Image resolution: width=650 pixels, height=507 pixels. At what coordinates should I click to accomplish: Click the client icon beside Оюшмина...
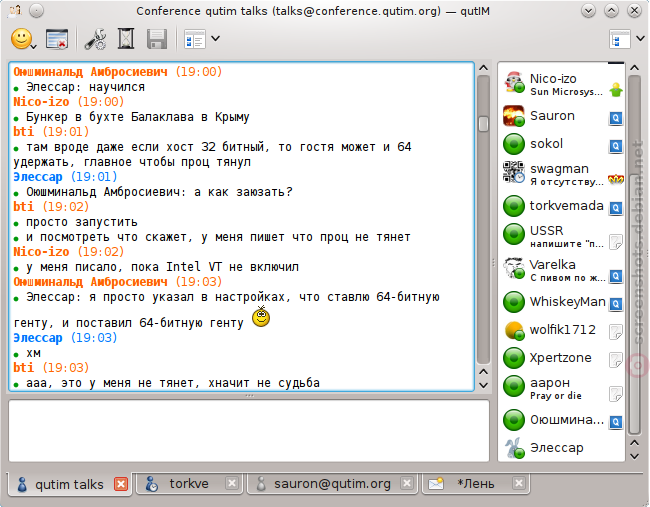point(616,422)
